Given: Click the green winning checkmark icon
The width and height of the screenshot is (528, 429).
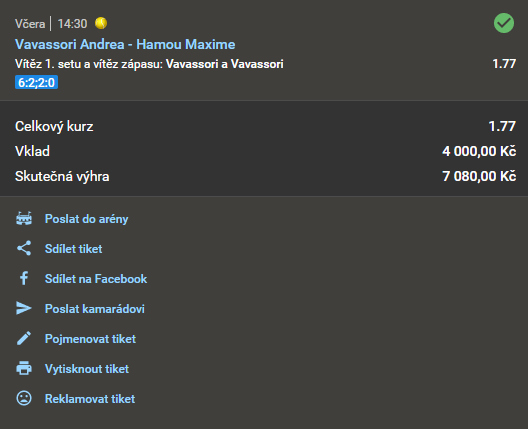Looking at the screenshot, I should [x=504, y=23].
